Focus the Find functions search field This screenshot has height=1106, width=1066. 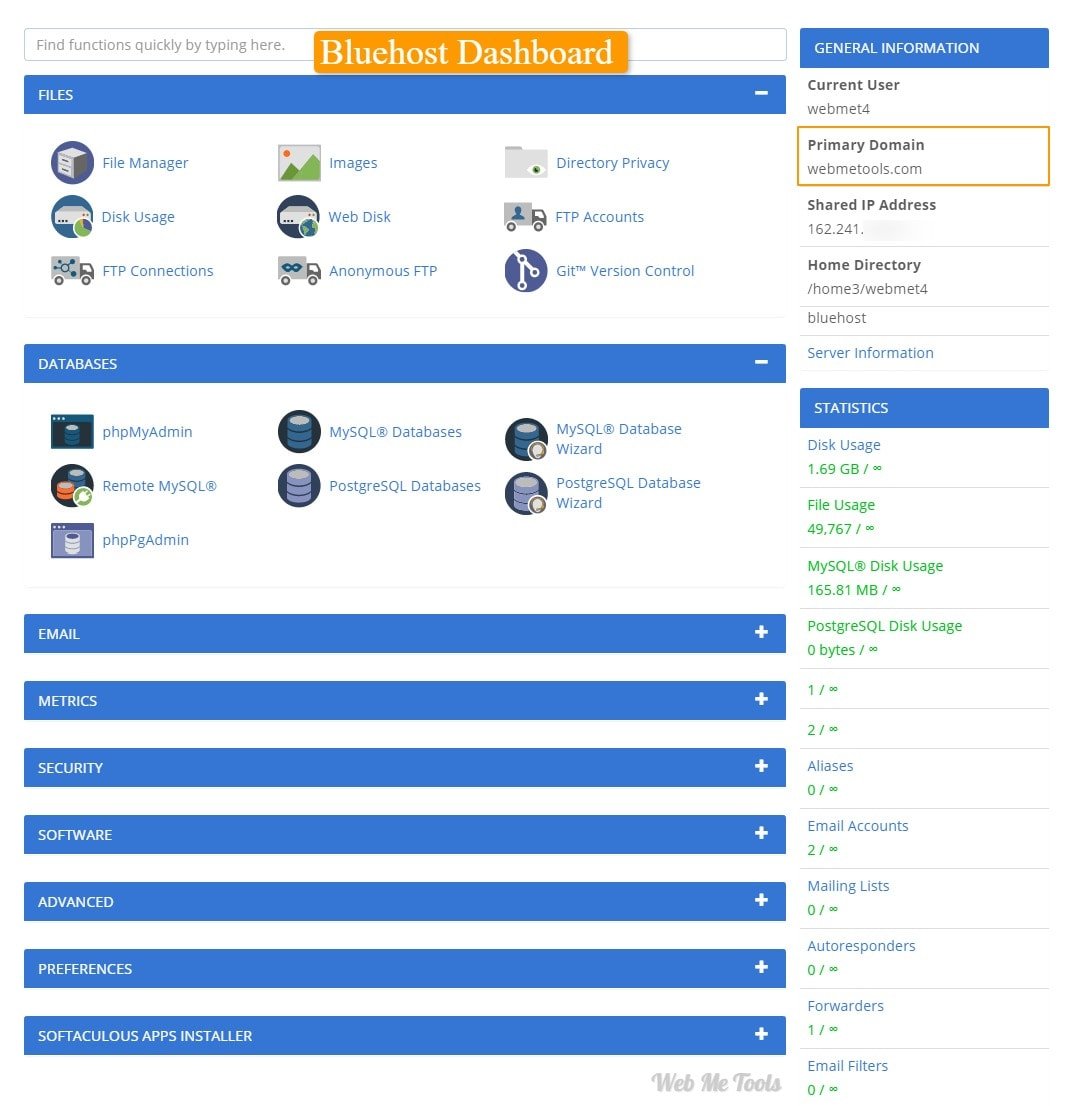[405, 44]
